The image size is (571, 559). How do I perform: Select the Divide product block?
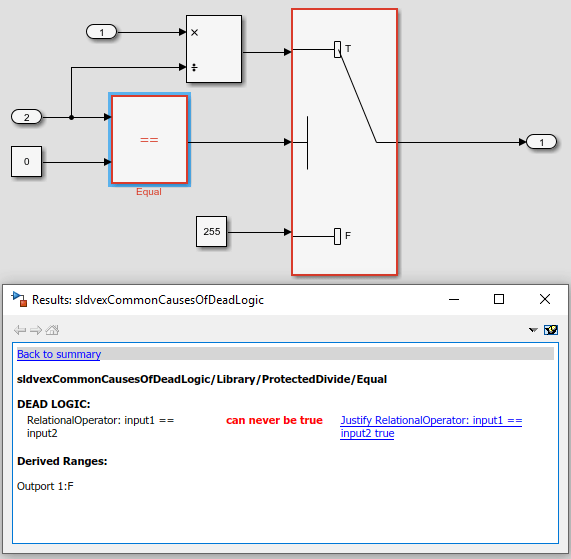tap(214, 49)
